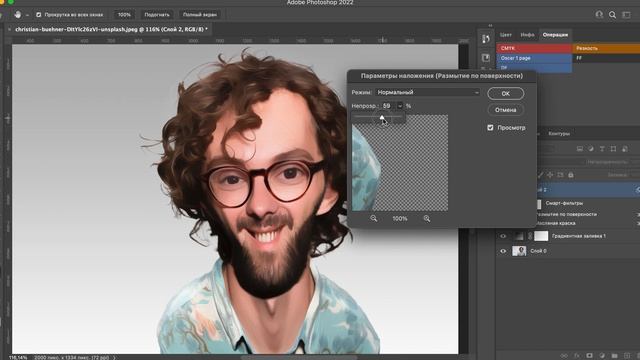The width and height of the screenshot is (640, 360).
Task: Switch to the 'Инфо' panel tab
Action: coord(527,35)
